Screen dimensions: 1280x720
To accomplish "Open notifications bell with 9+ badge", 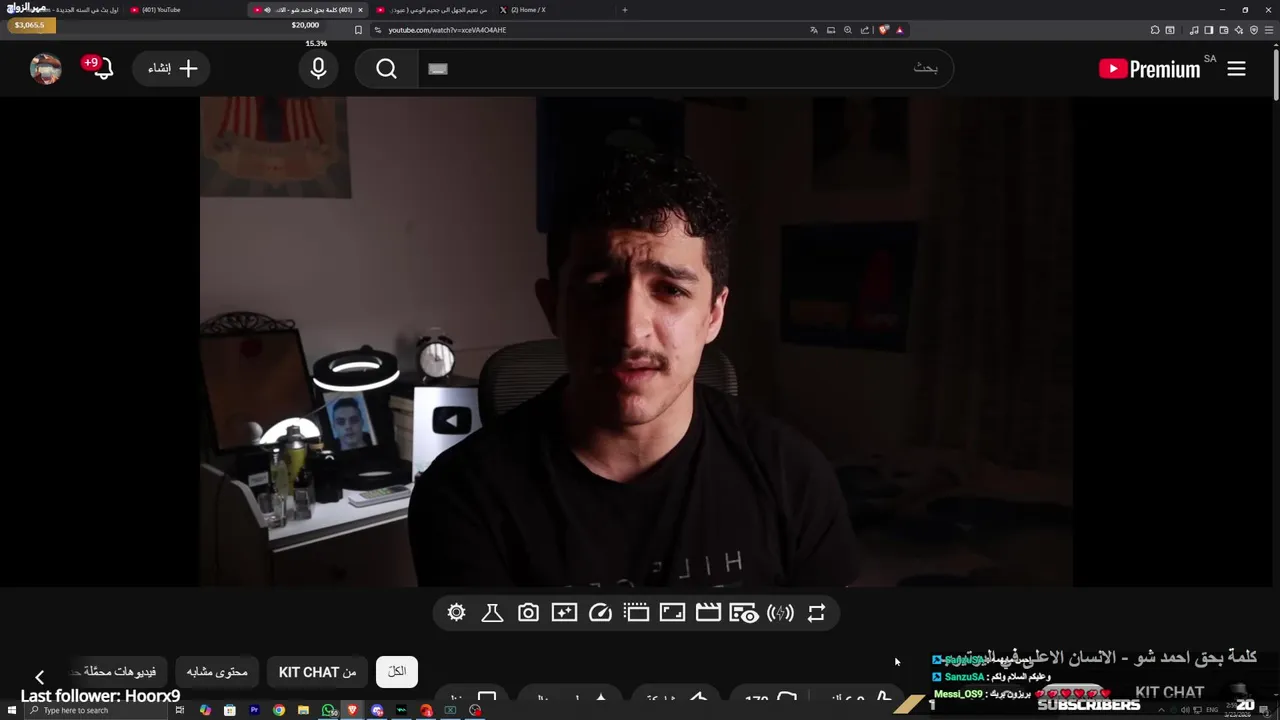I will (x=100, y=68).
